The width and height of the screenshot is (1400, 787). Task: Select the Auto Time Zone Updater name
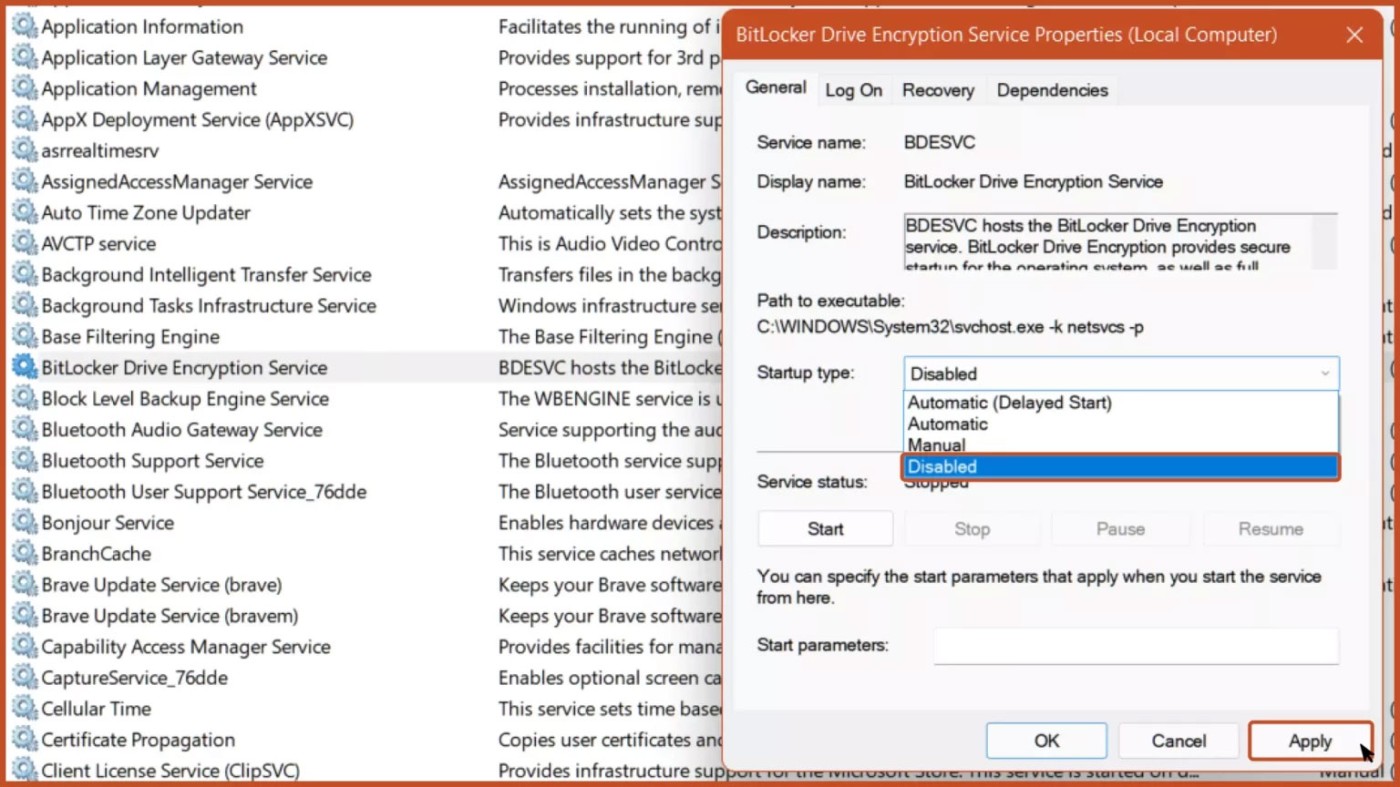tap(145, 212)
